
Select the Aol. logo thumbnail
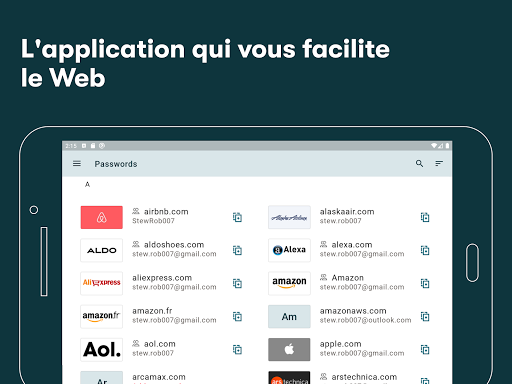102,350
